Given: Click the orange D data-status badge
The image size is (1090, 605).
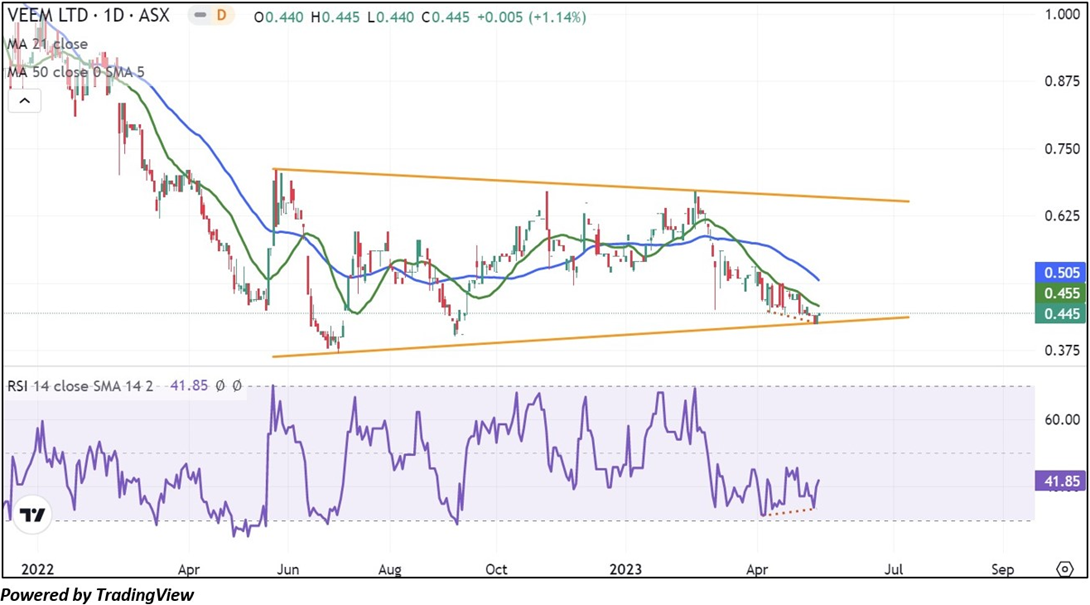Looking at the screenshot, I should [222, 18].
